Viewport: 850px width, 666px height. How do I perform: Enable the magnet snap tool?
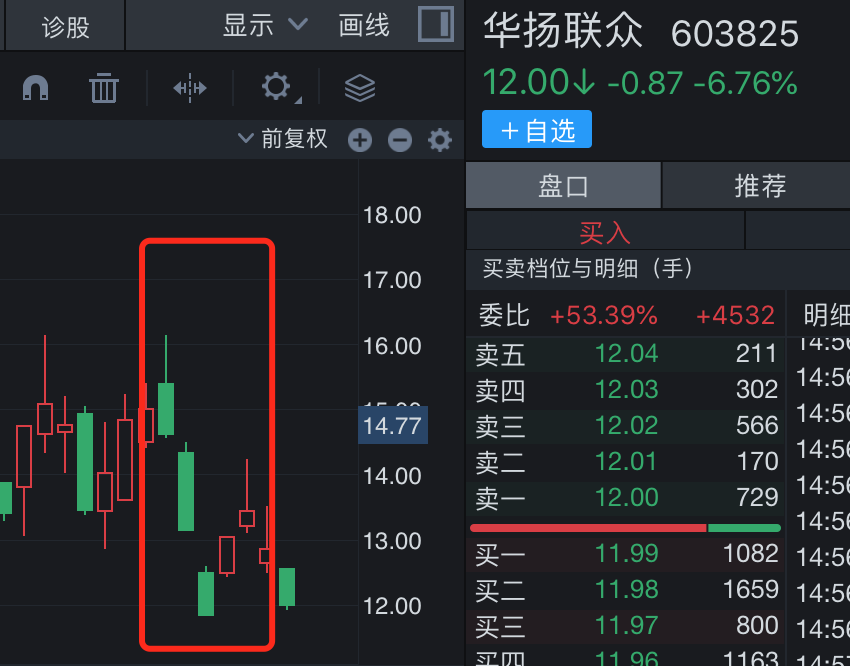coord(35,89)
